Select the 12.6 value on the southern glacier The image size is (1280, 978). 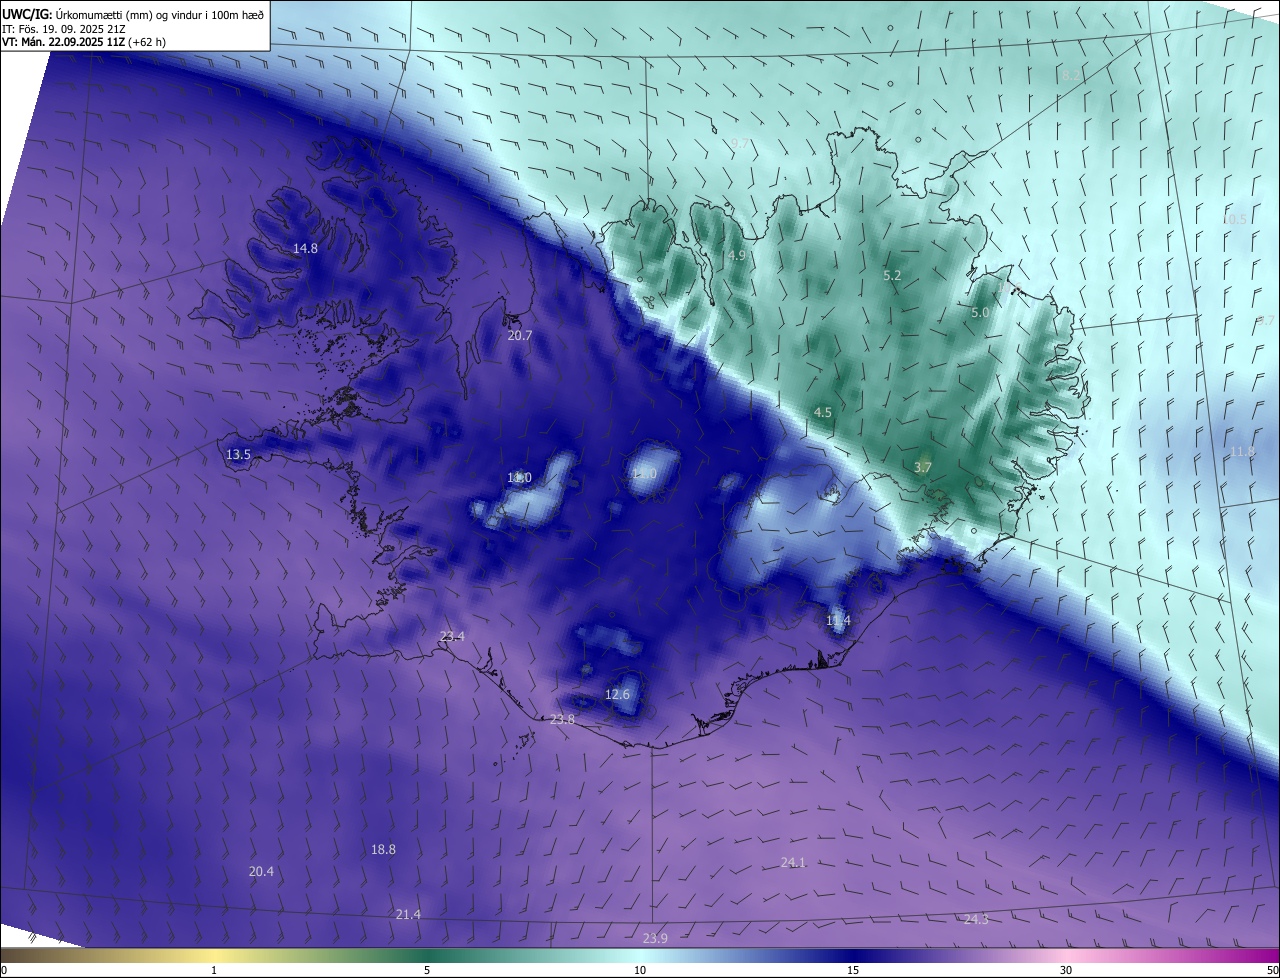pos(618,694)
